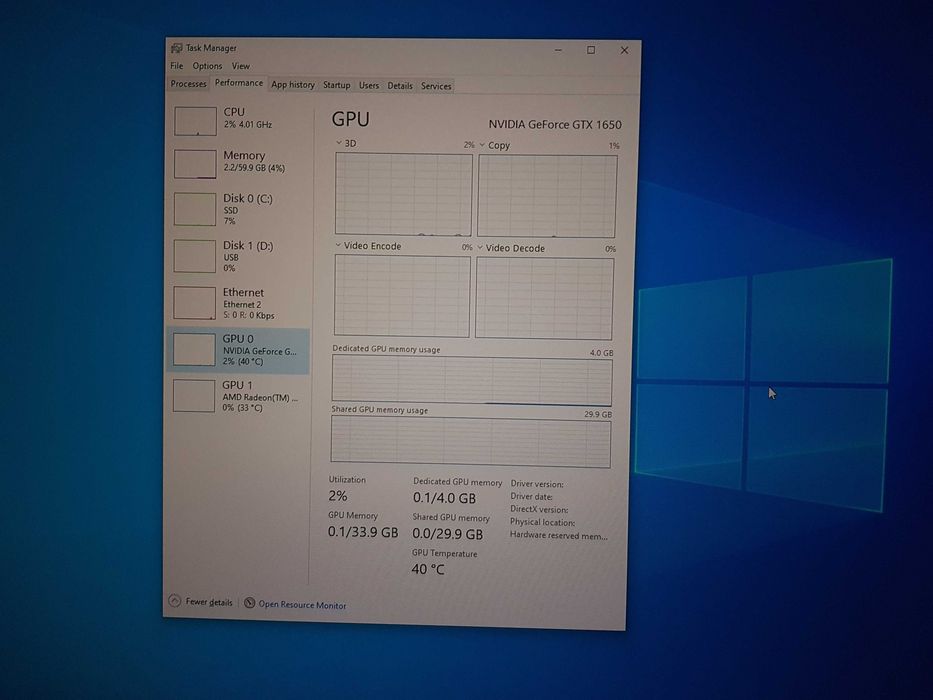This screenshot has height=700, width=933.
Task: Click the Copy usage graph
Action: (x=547, y=196)
